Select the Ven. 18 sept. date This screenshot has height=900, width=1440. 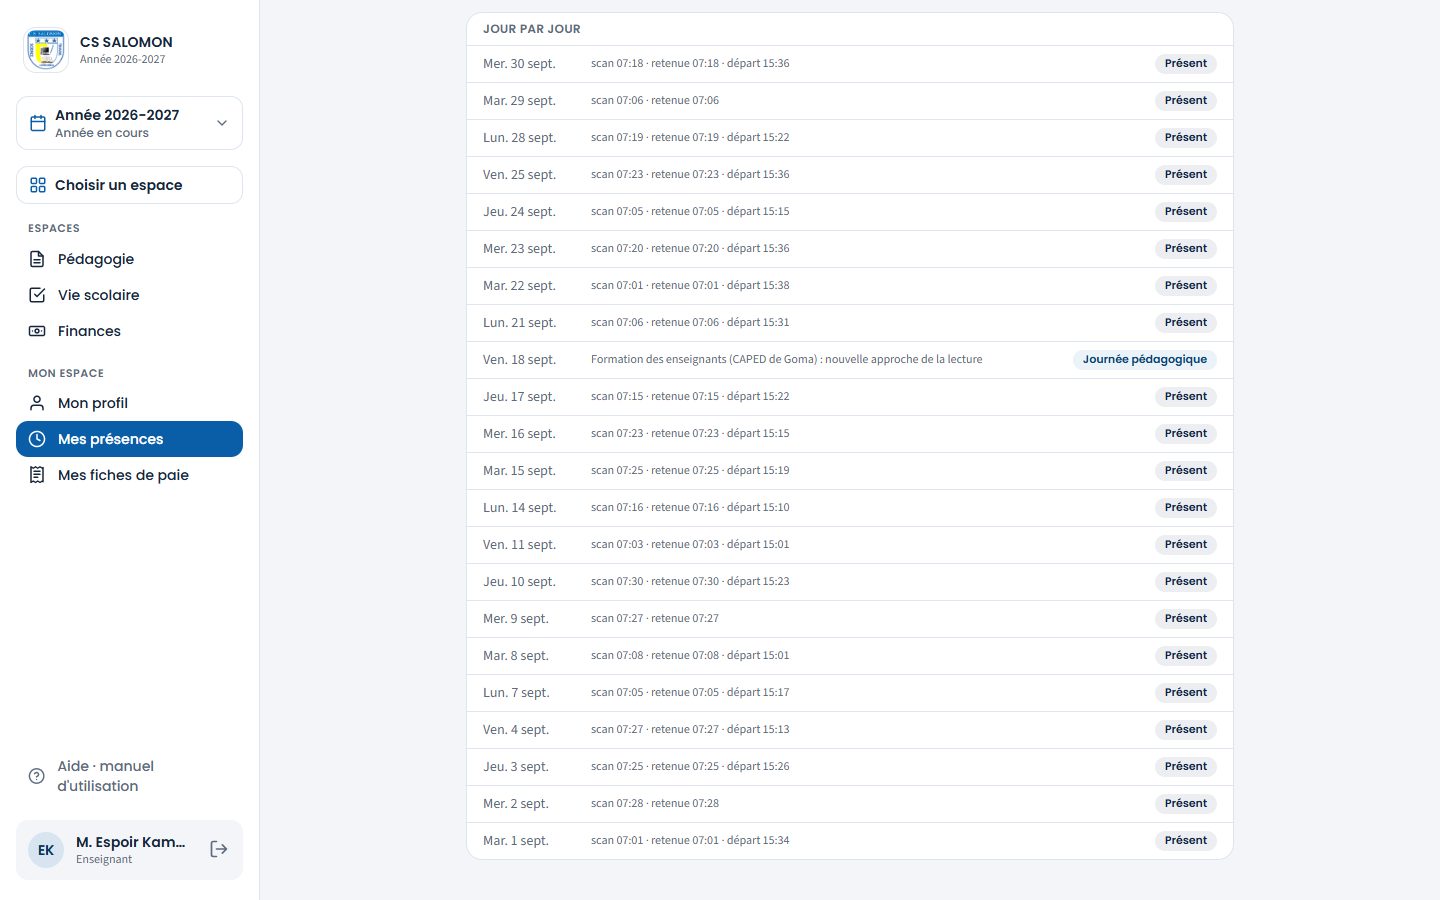pos(519,360)
